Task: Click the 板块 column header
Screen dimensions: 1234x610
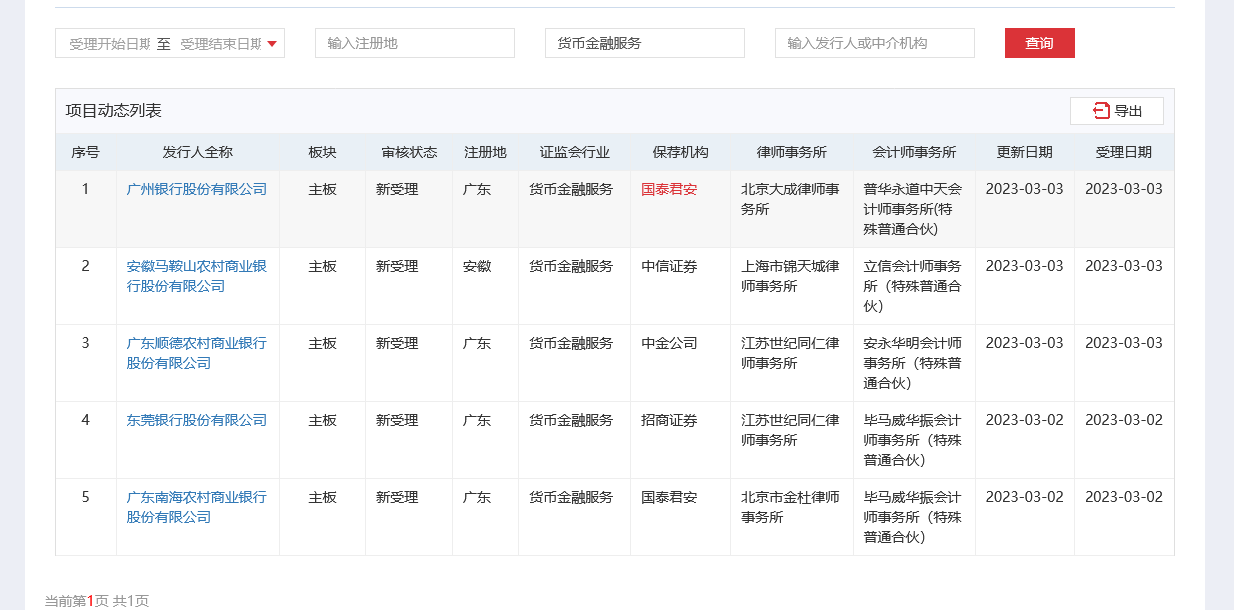Action: click(x=322, y=152)
